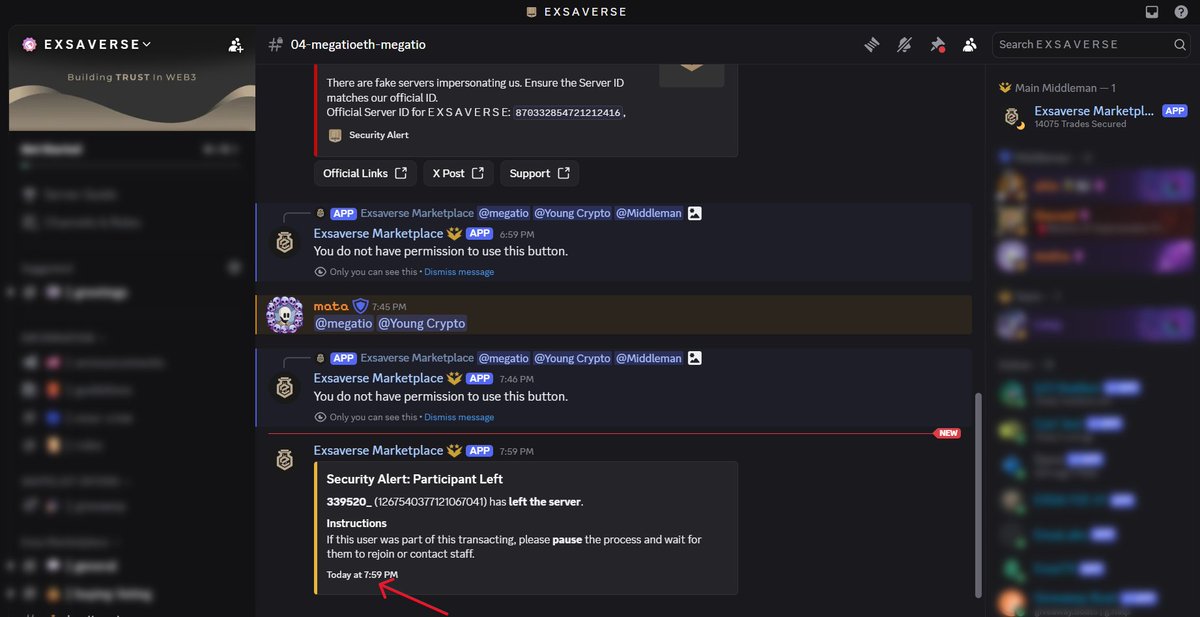Dismiss the 7:46 PM permission message

point(459,417)
